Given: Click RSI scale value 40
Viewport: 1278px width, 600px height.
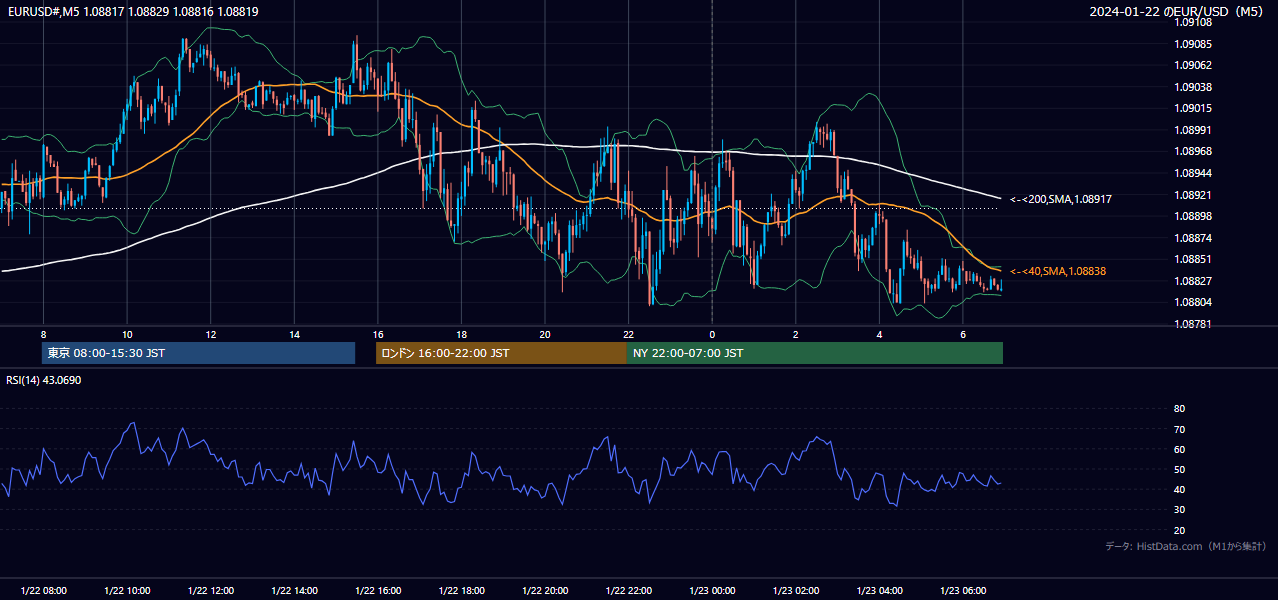Looking at the screenshot, I should (x=1180, y=489).
